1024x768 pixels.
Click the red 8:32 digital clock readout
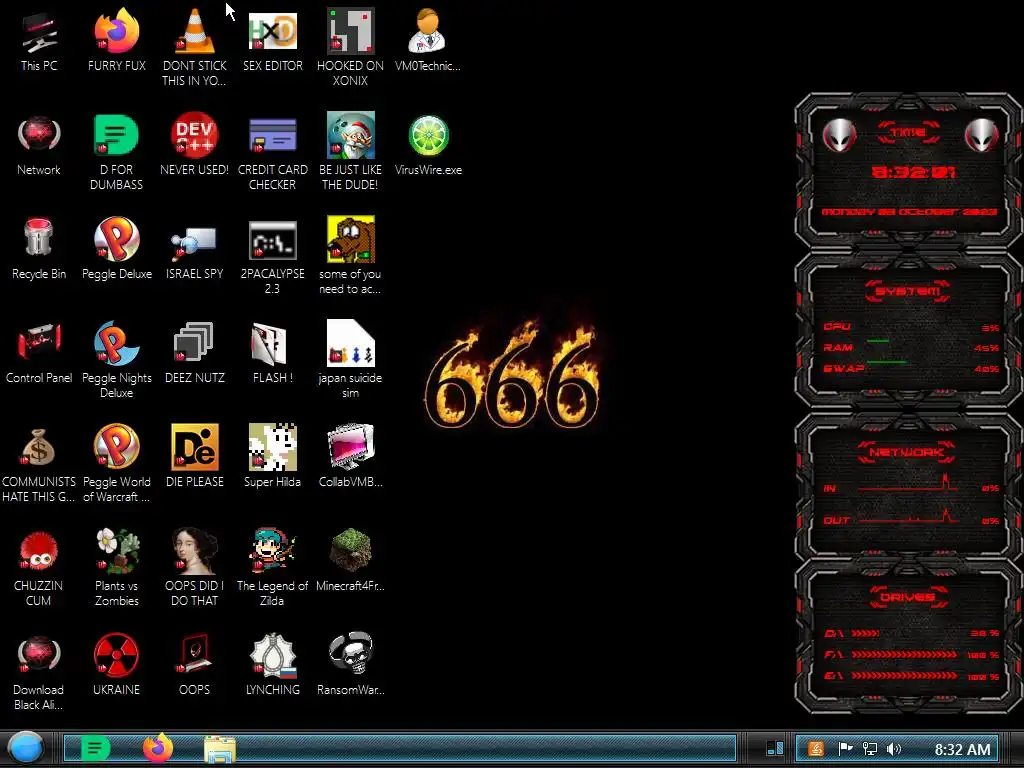(x=913, y=172)
